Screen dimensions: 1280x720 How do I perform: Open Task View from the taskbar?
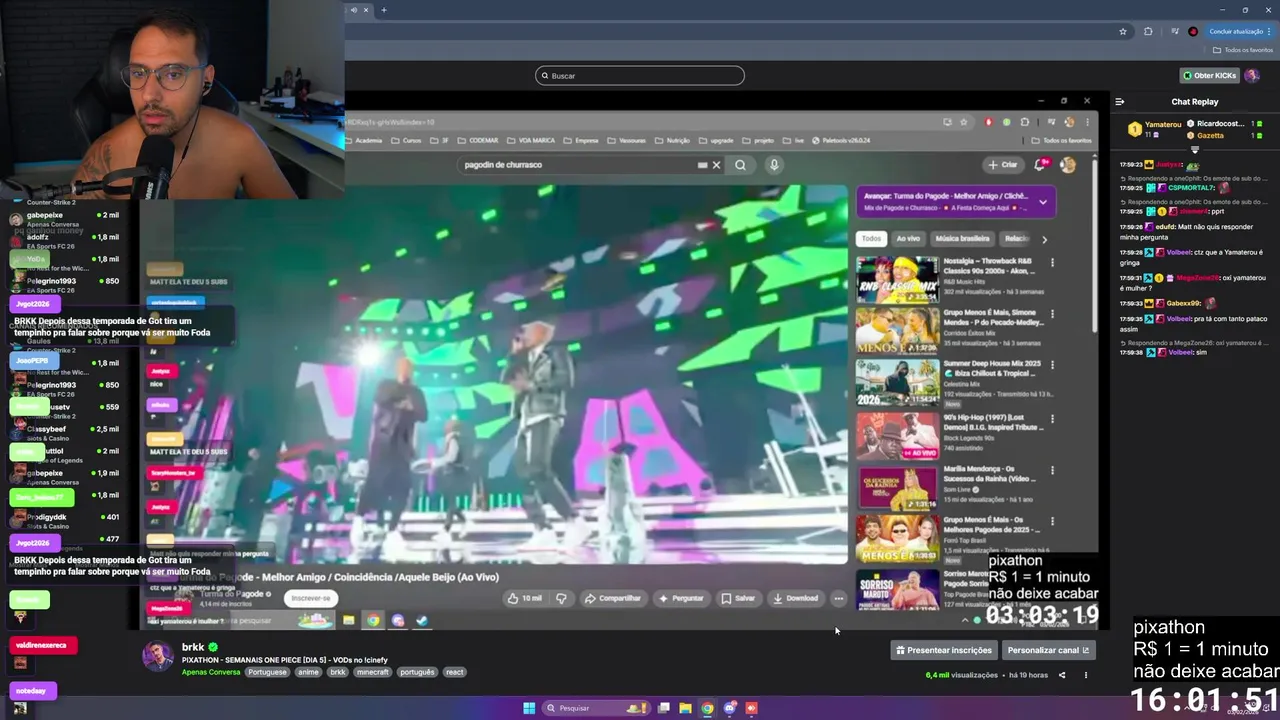[x=663, y=708]
